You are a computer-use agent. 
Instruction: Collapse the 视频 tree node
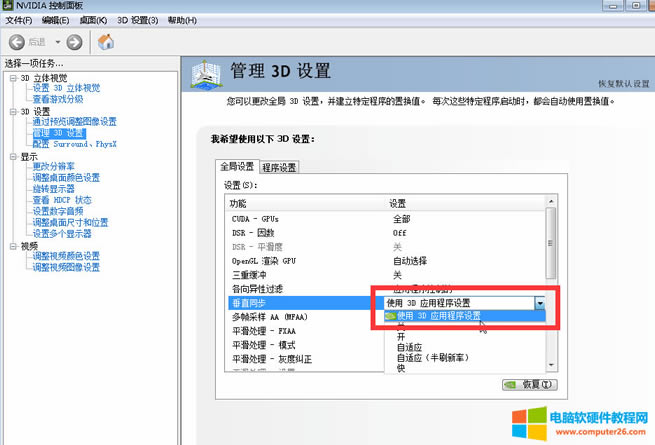(x=13, y=245)
